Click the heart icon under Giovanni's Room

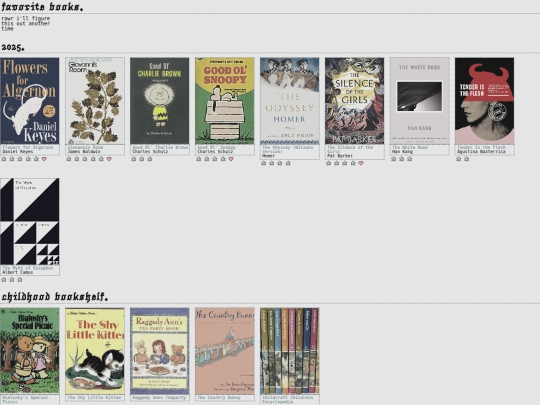coord(109,159)
